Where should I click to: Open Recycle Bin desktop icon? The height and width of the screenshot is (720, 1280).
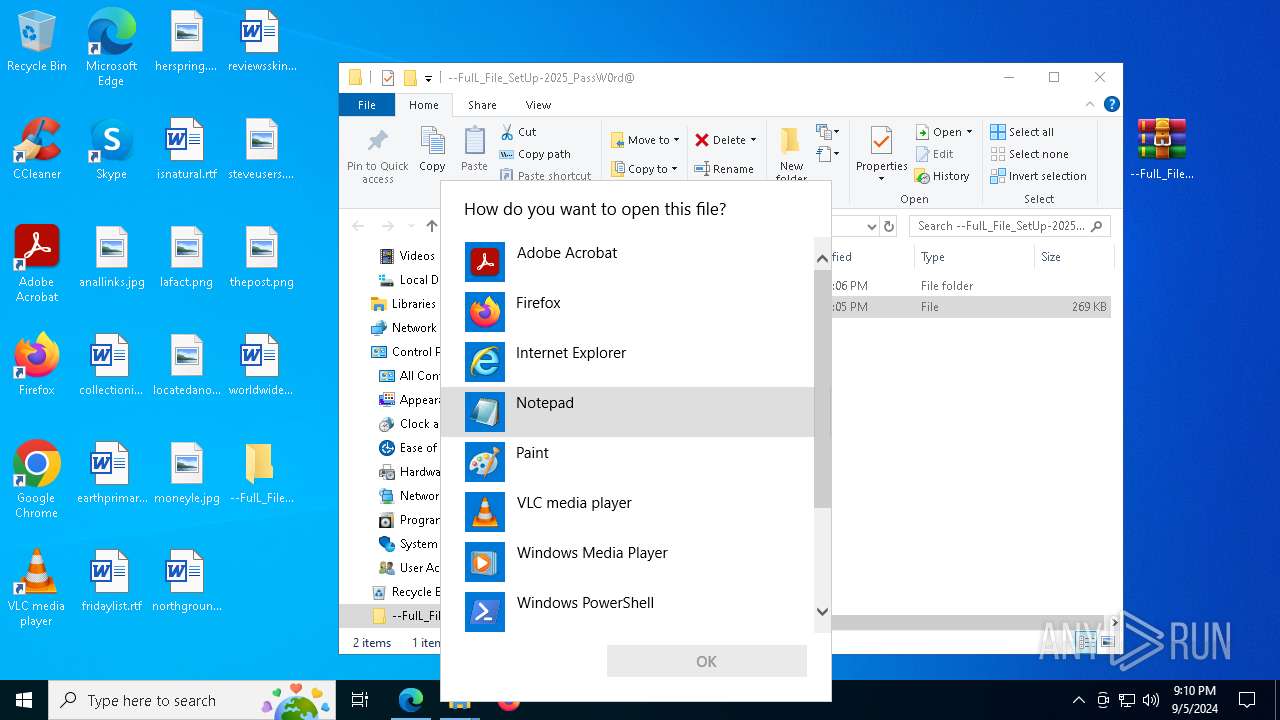(37, 42)
